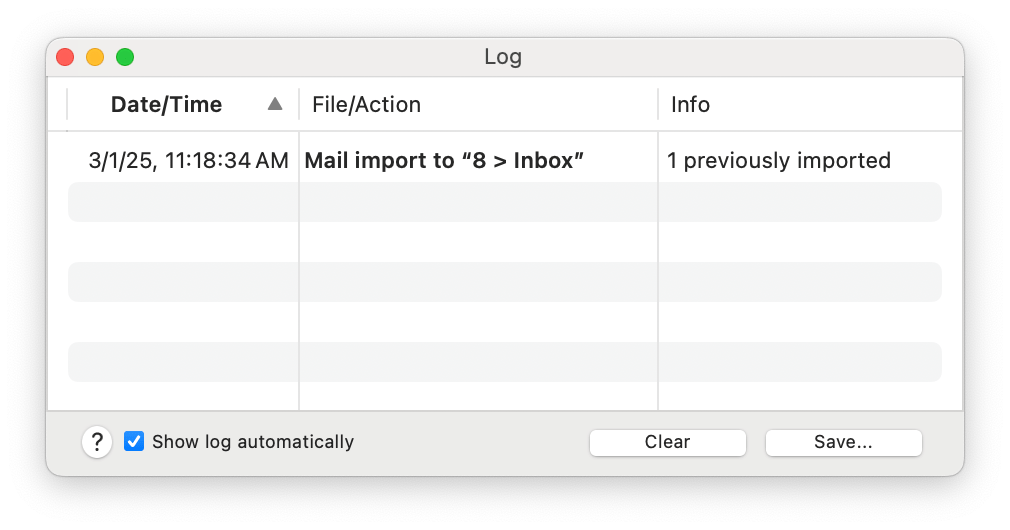
Task: Click the first empty gray row below entry
Action: 504,202
